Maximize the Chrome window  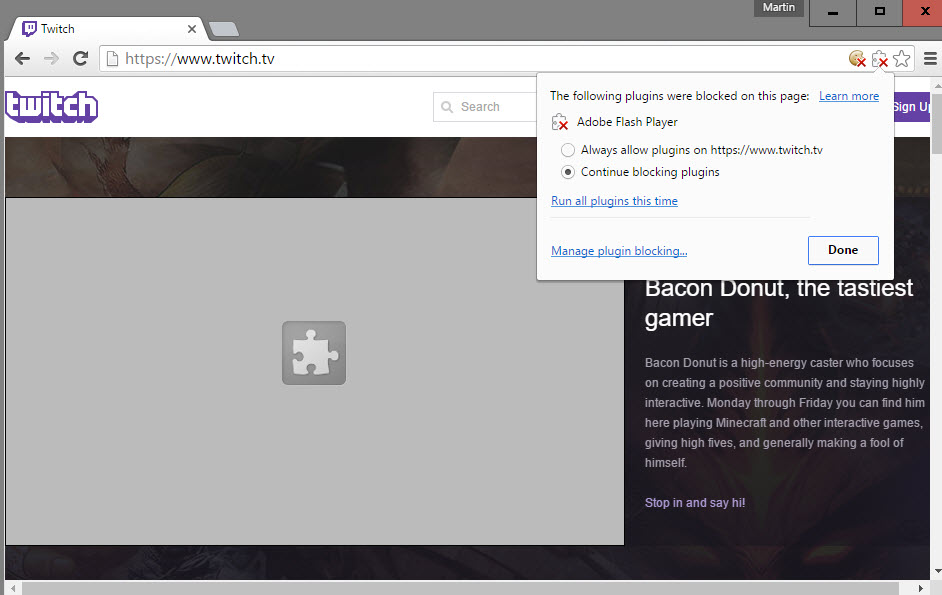pyautogui.click(x=880, y=13)
